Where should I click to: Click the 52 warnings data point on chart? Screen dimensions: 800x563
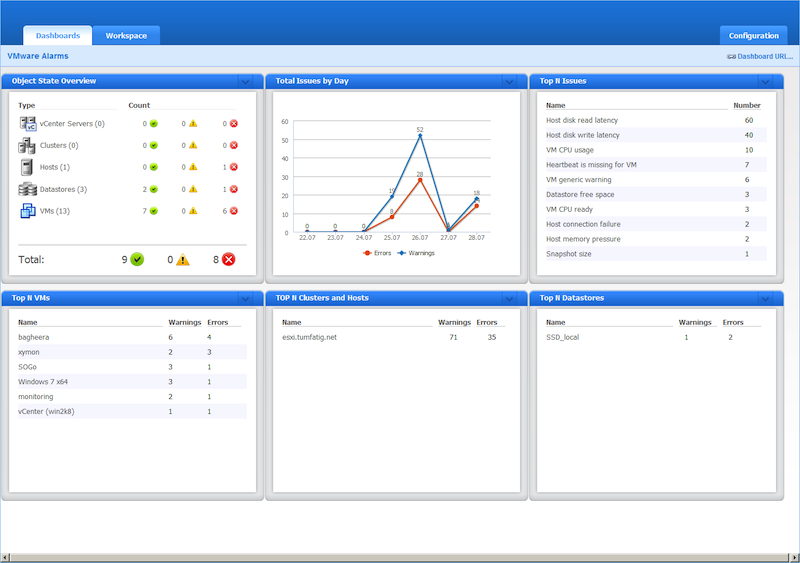coord(420,136)
